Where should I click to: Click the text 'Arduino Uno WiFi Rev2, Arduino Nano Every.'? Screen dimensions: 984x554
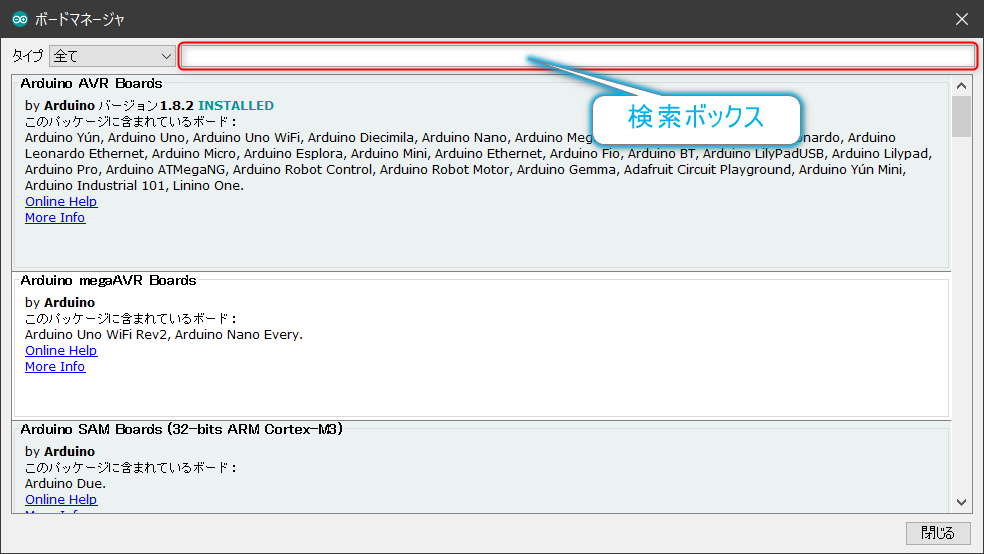tap(164, 334)
